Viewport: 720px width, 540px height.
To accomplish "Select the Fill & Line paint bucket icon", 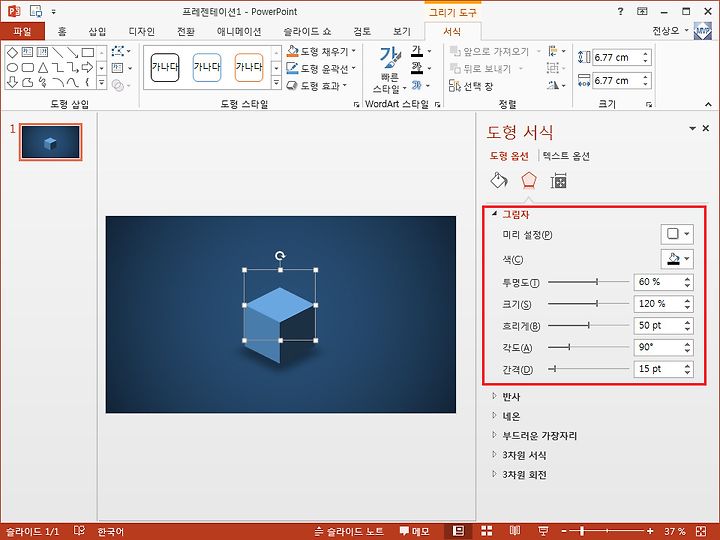I will [499, 180].
